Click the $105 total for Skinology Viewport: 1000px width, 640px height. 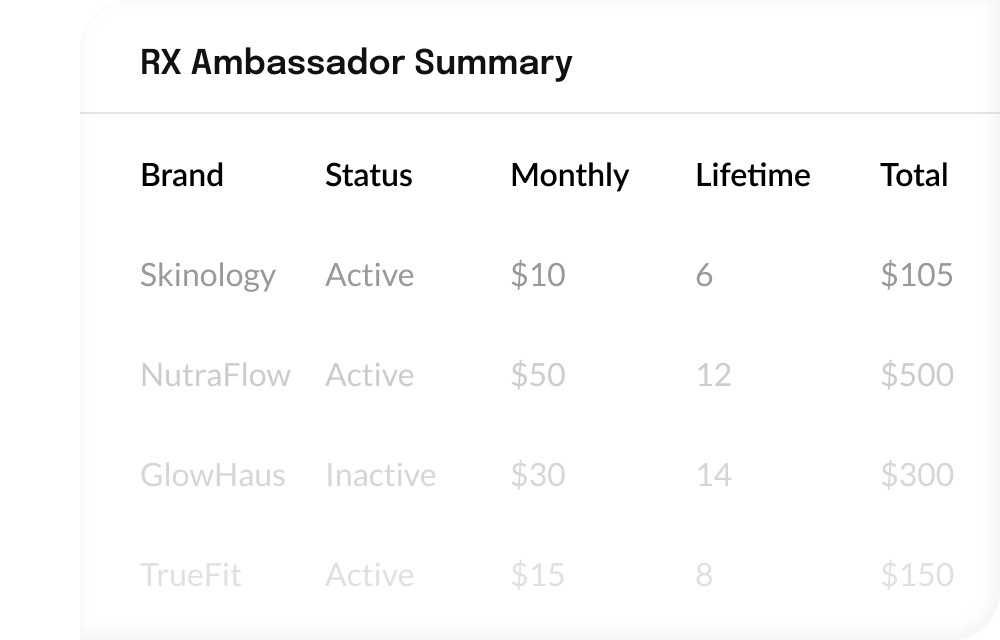916,275
